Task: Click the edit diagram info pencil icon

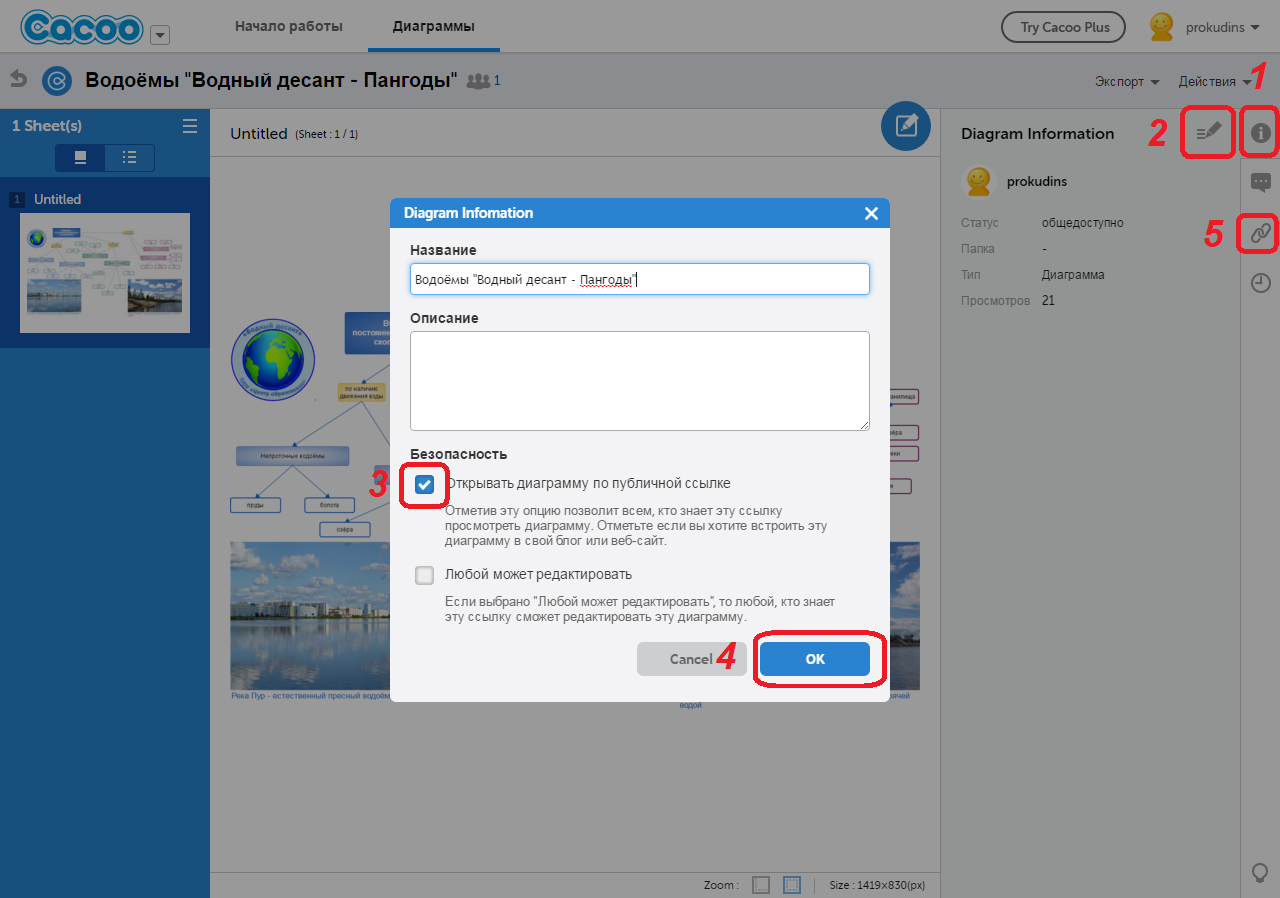Action: 1208,133
